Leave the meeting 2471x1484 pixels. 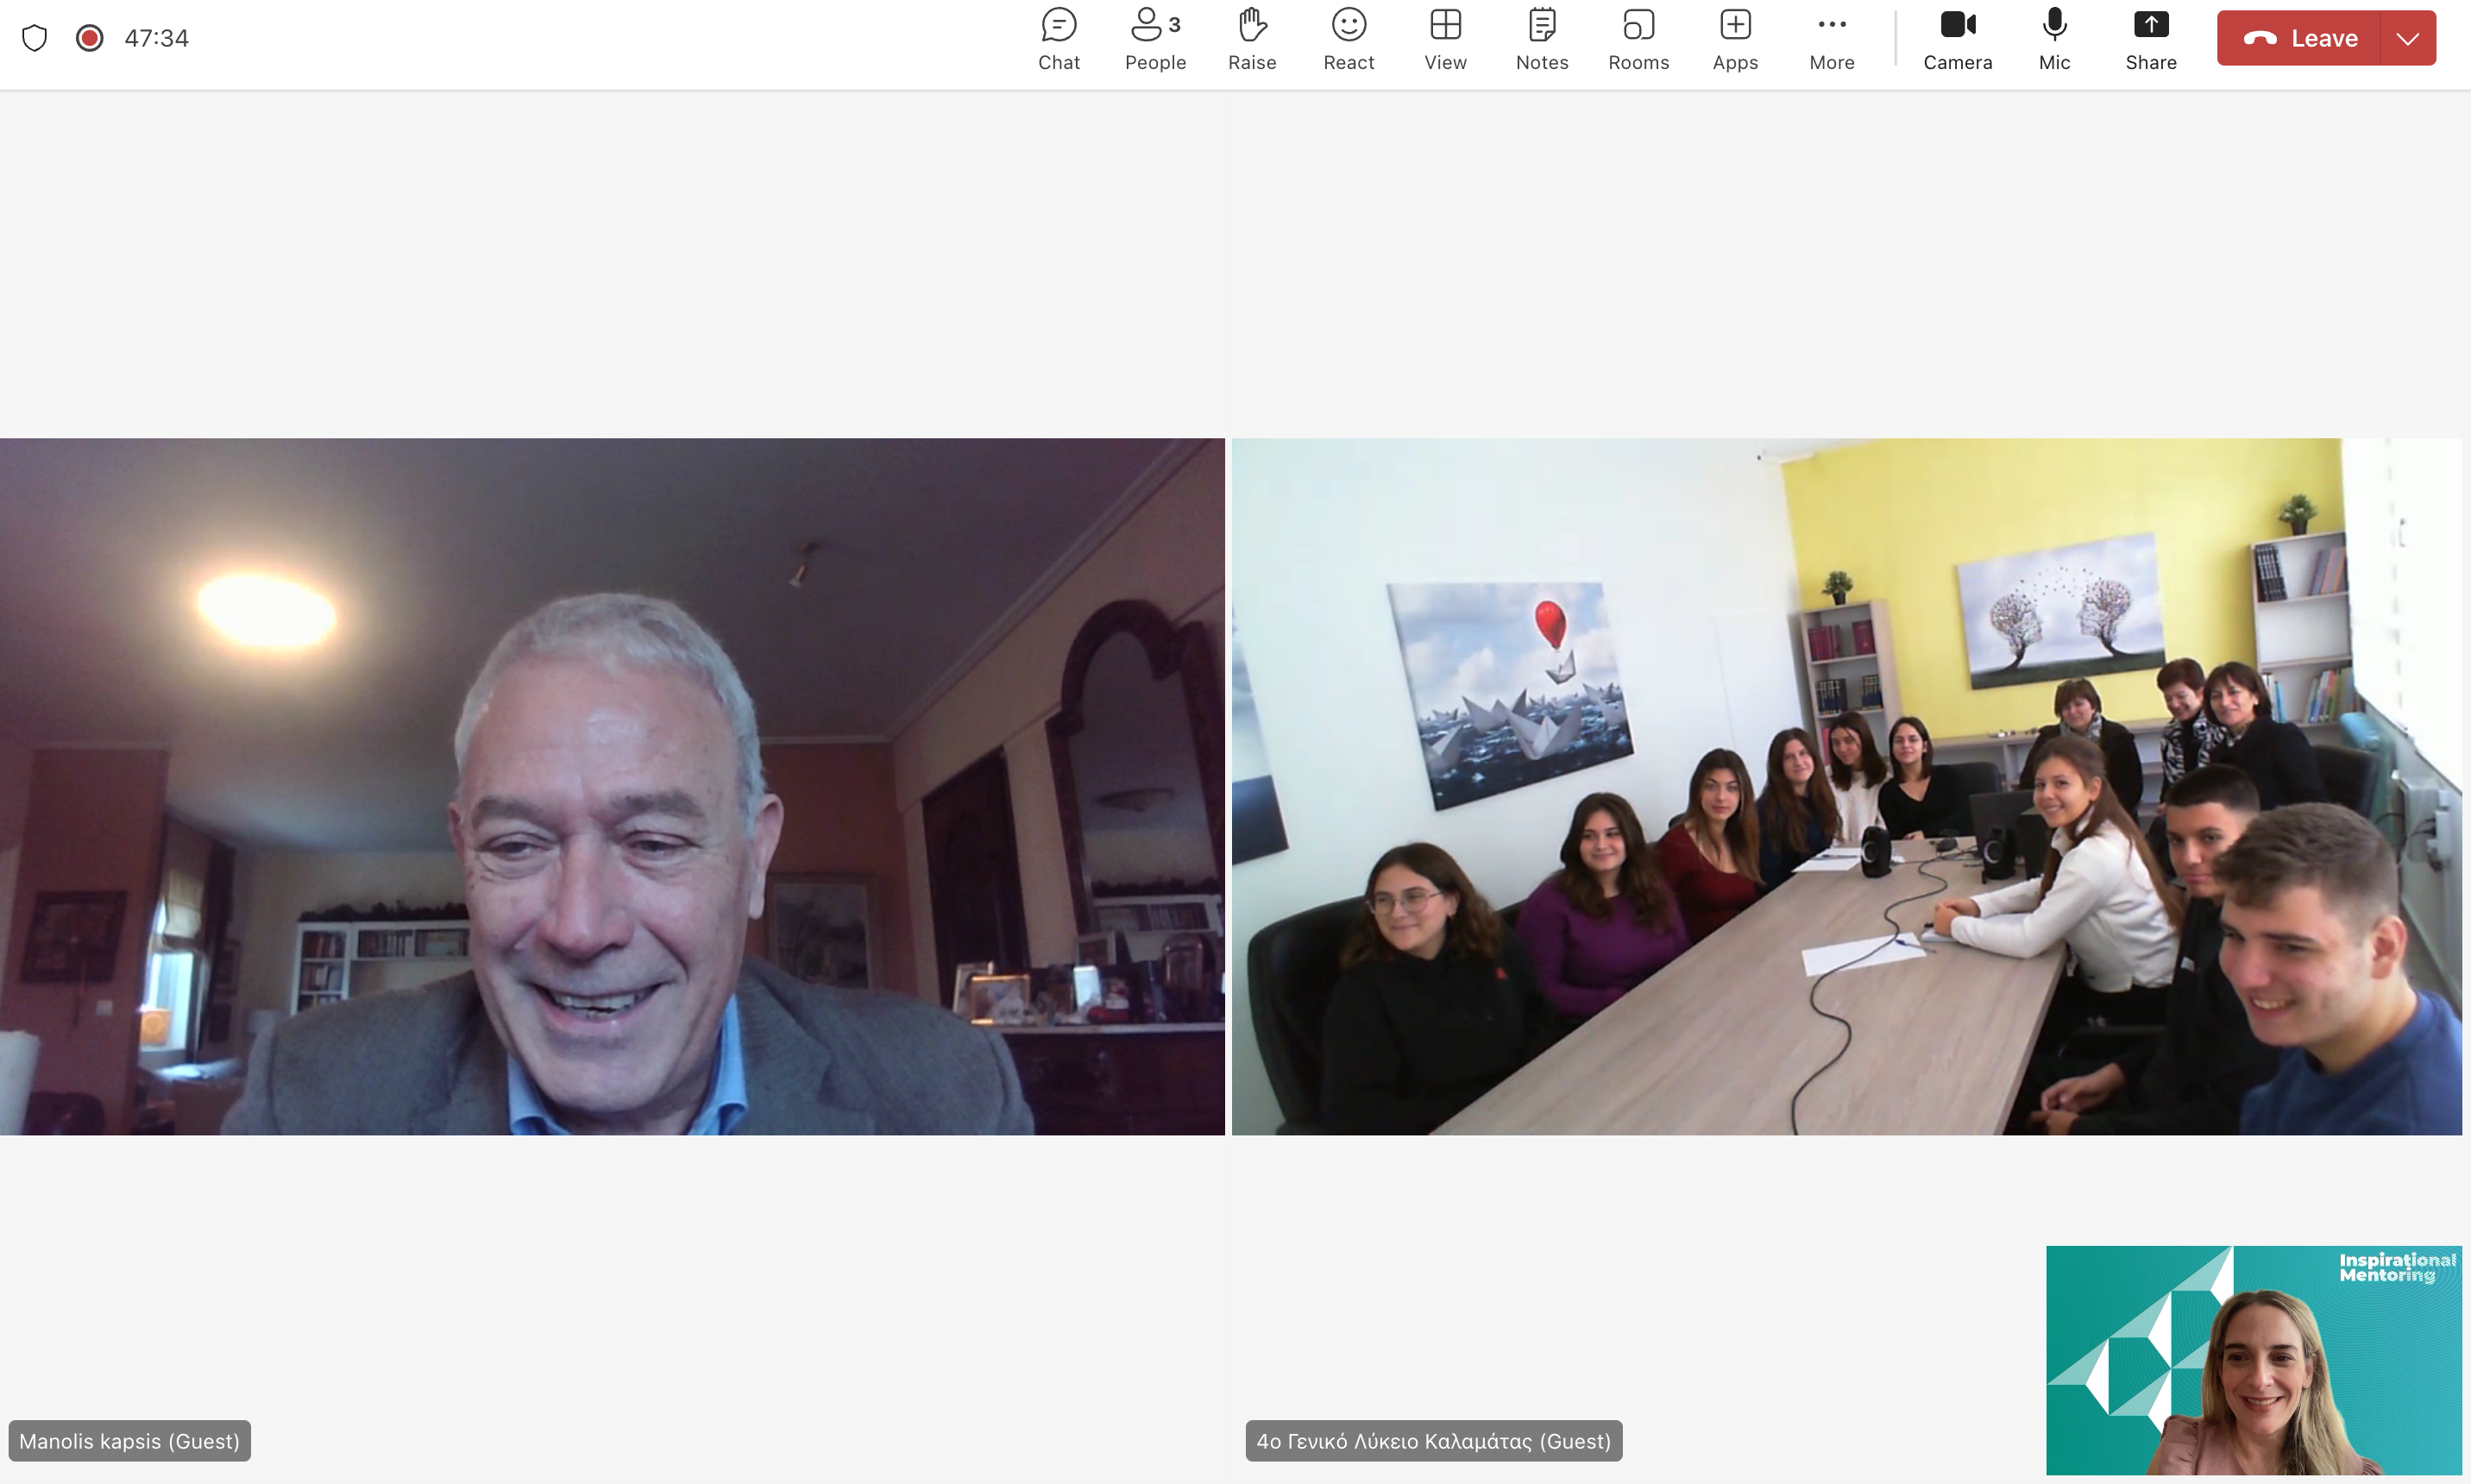coord(2299,38)
